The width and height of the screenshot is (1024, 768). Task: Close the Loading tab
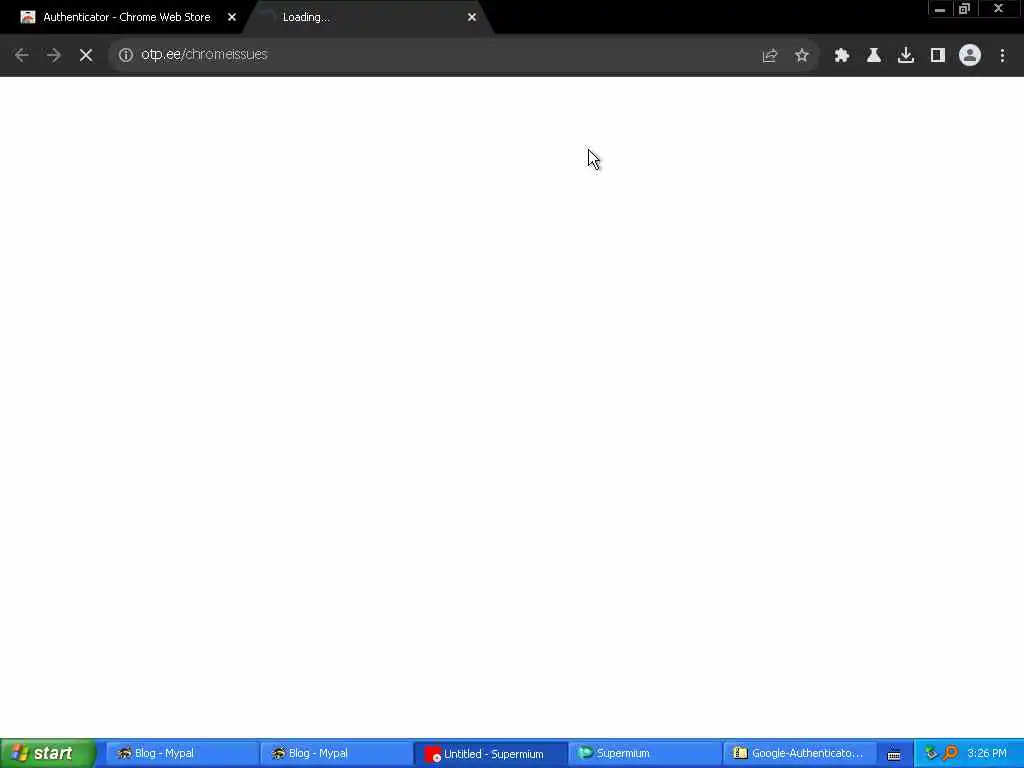tap(472, 18)
